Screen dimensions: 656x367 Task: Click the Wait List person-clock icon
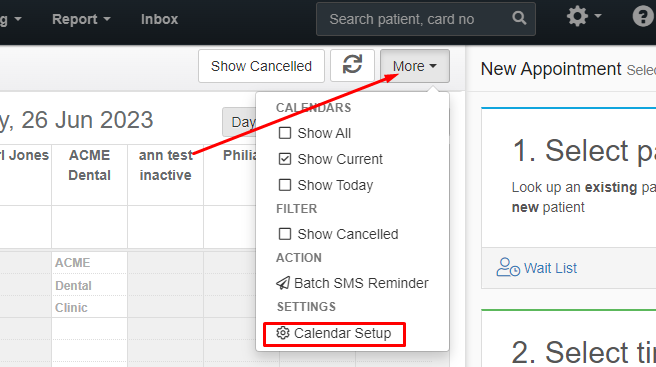[x=508, y=267]
